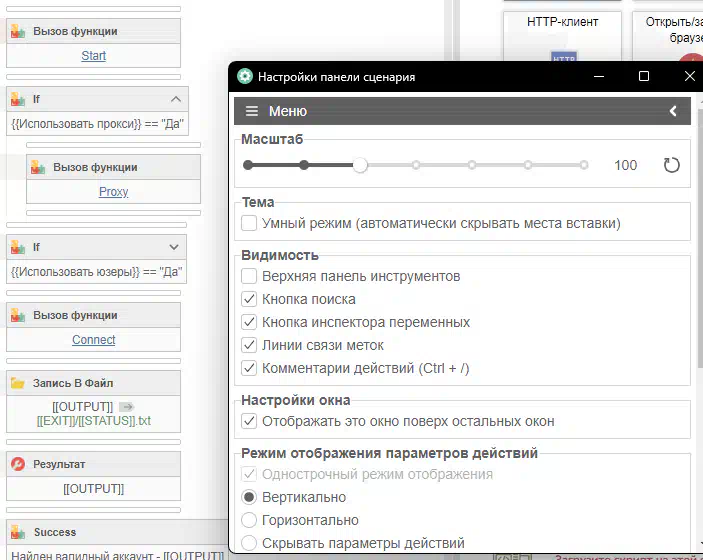
Task: Click the Success block header
Action: point(117,532)
